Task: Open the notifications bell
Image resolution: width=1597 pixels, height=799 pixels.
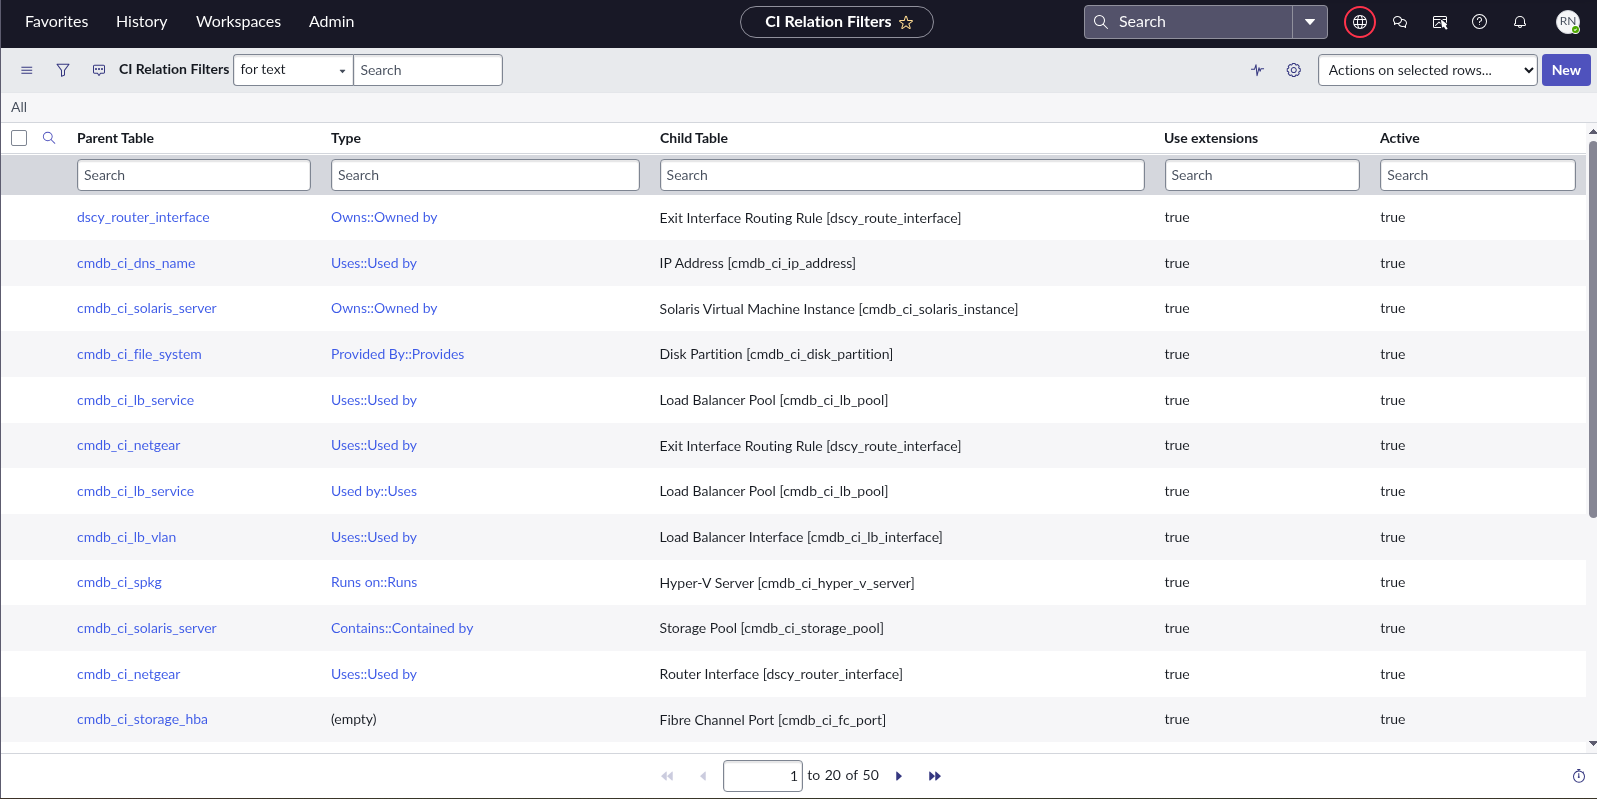Action: coord(1519,22)
